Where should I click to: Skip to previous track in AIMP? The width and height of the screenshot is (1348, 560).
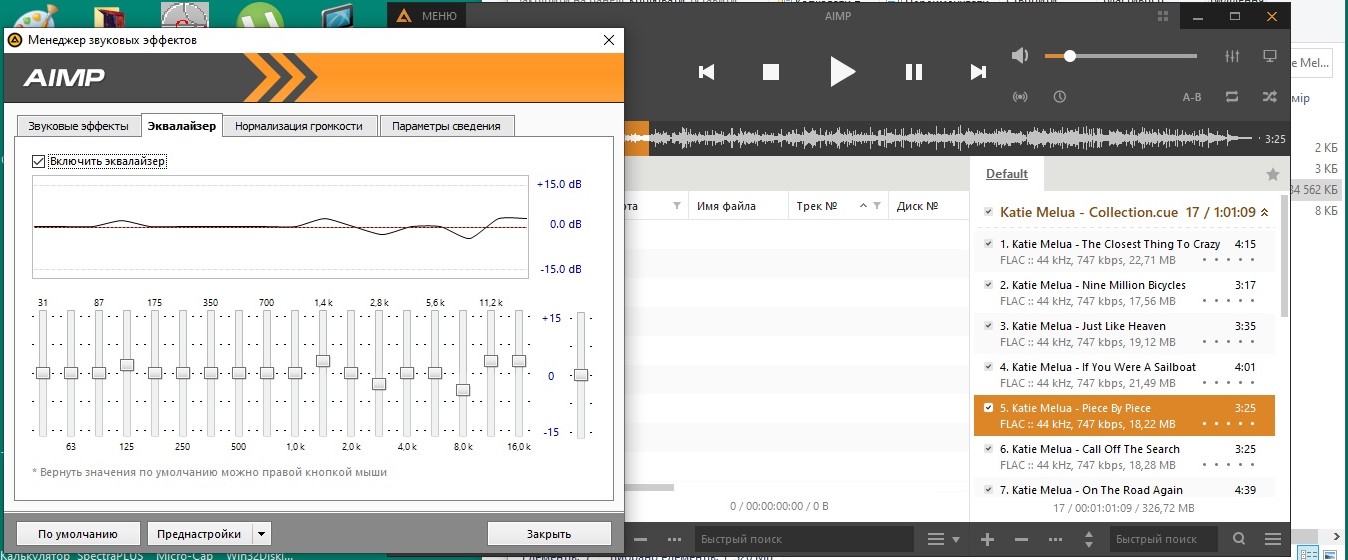click(x=706, y=72)
